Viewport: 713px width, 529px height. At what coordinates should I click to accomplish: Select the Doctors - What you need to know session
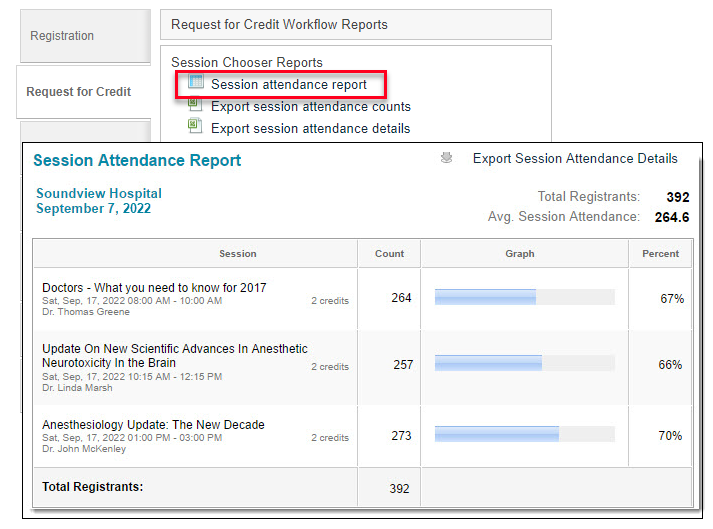tap(154, 288)
